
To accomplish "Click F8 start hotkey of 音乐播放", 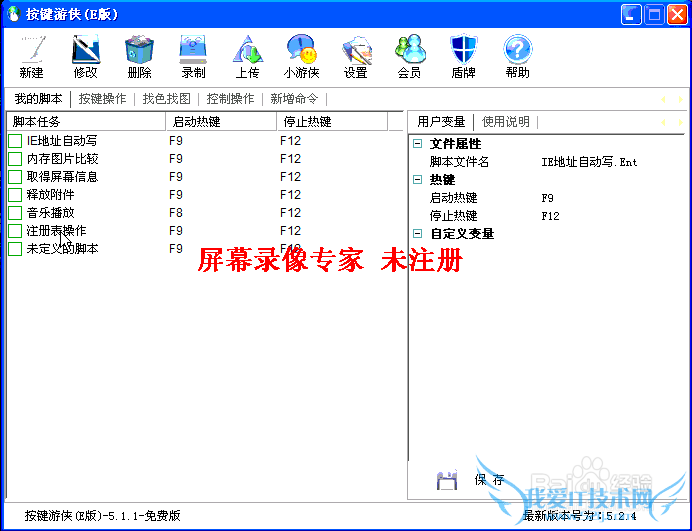I will pyautogui.click(x=176, y=213).
